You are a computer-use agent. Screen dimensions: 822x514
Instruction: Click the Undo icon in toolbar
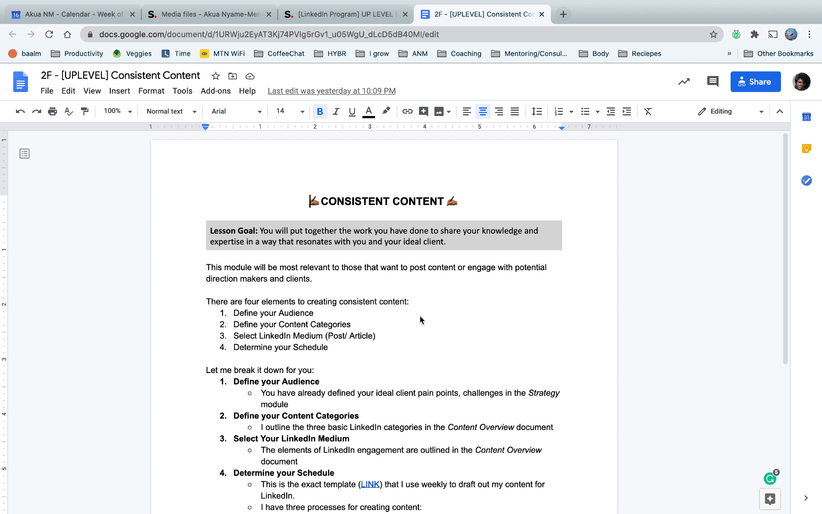(20, 111)
